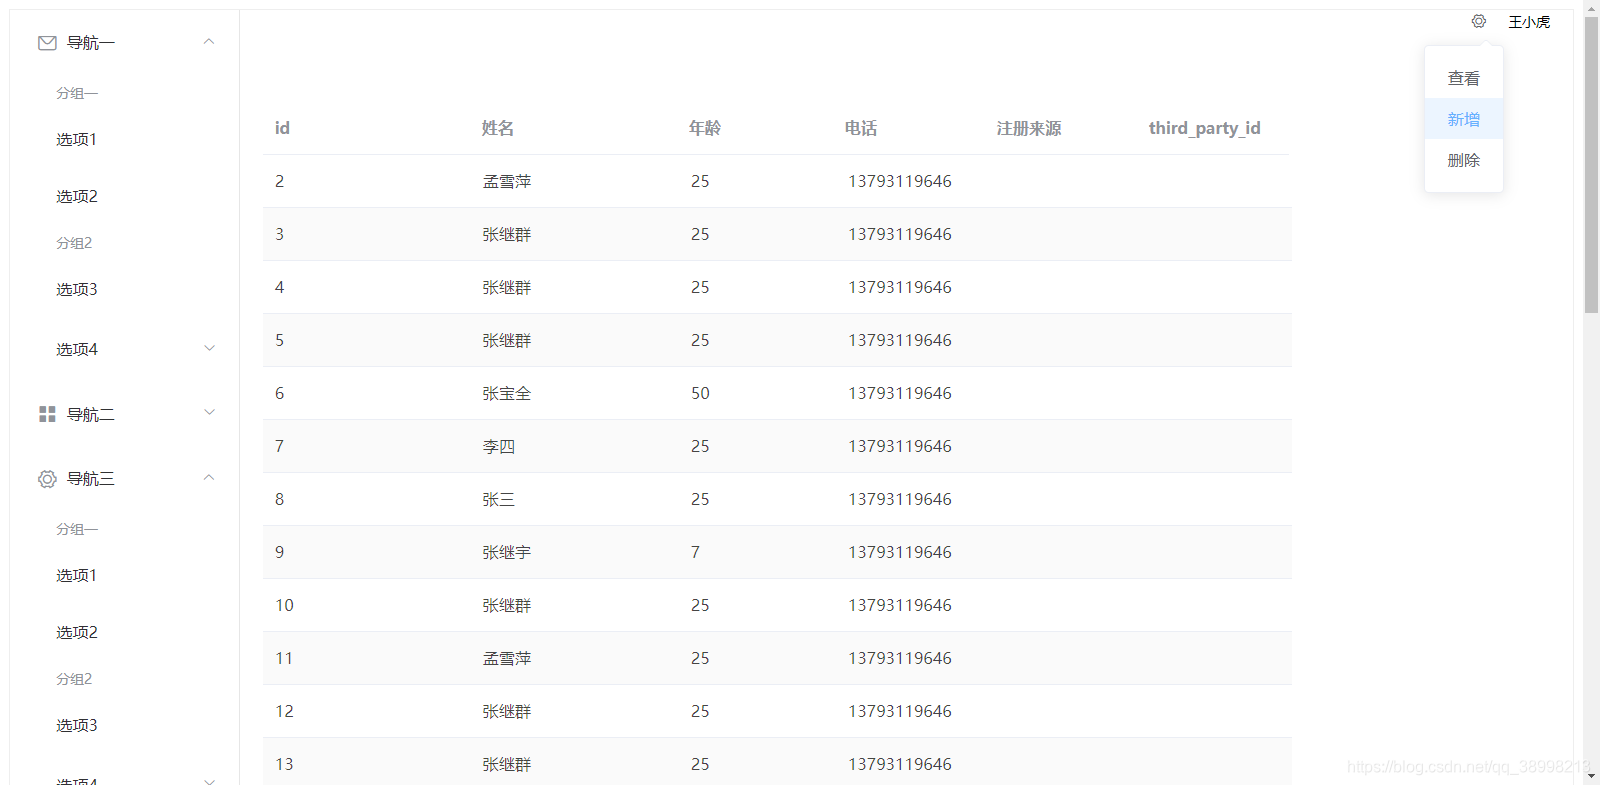
Task: Click age 7 in 张继宇 row
Action: point(695,552)
